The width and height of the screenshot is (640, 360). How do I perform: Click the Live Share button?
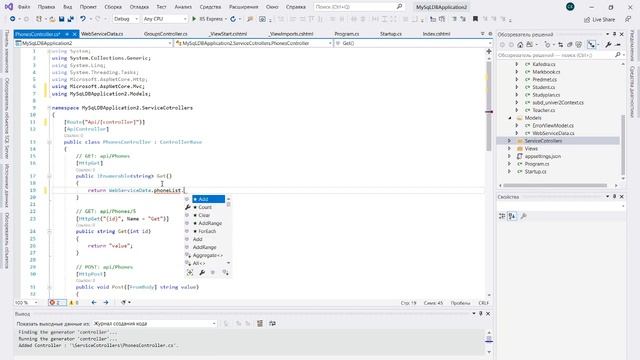pos(600,20)
